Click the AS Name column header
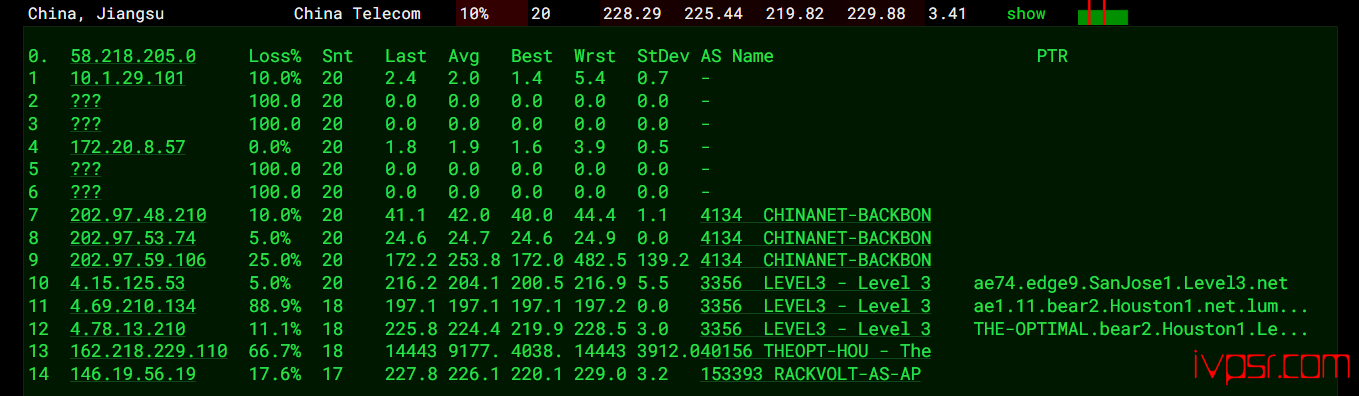 [x=737, y=56]
